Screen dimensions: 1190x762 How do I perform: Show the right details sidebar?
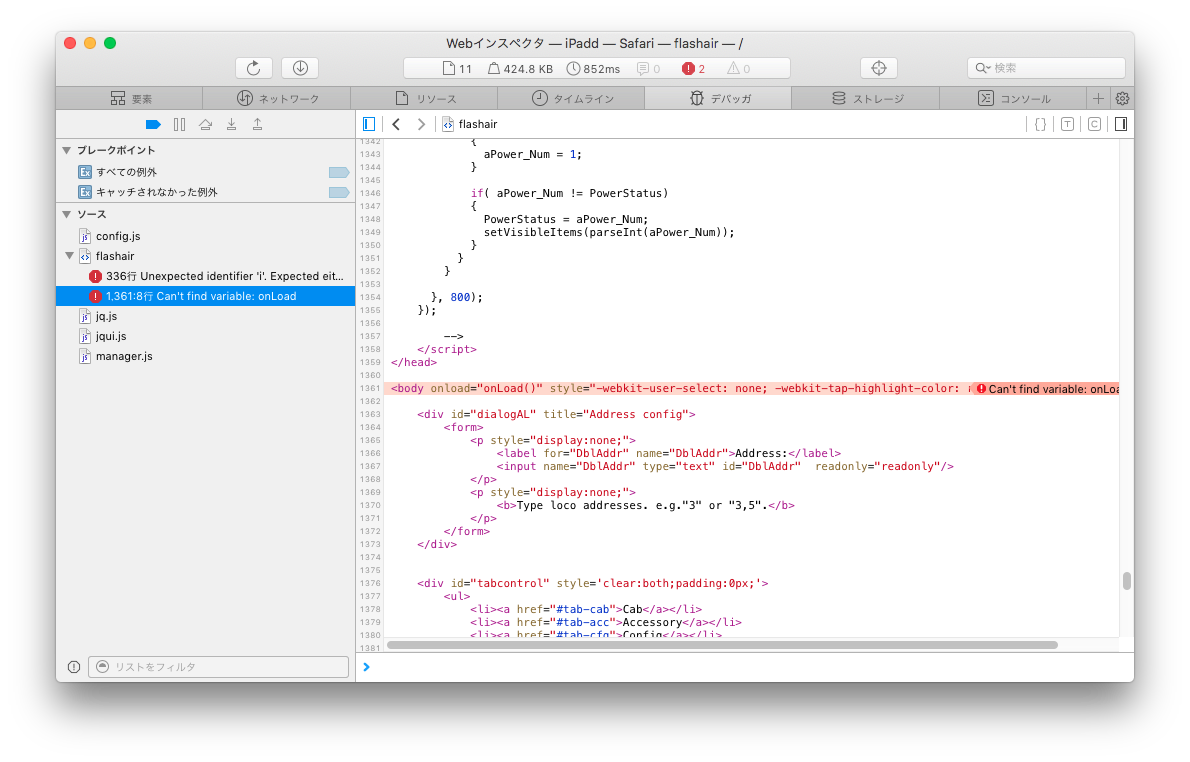[1121, 124]
